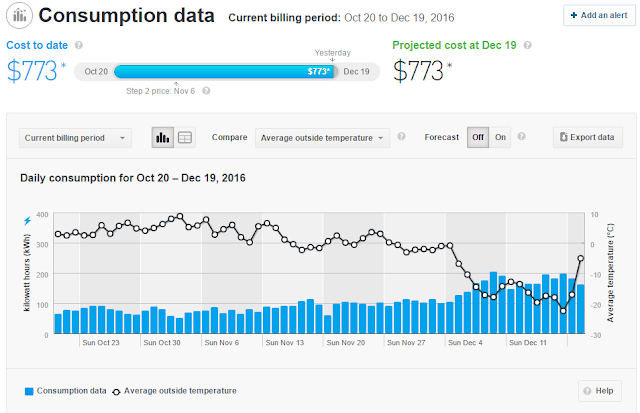
Task: Turn Forecast on
Action: click(x=500, y=138)
